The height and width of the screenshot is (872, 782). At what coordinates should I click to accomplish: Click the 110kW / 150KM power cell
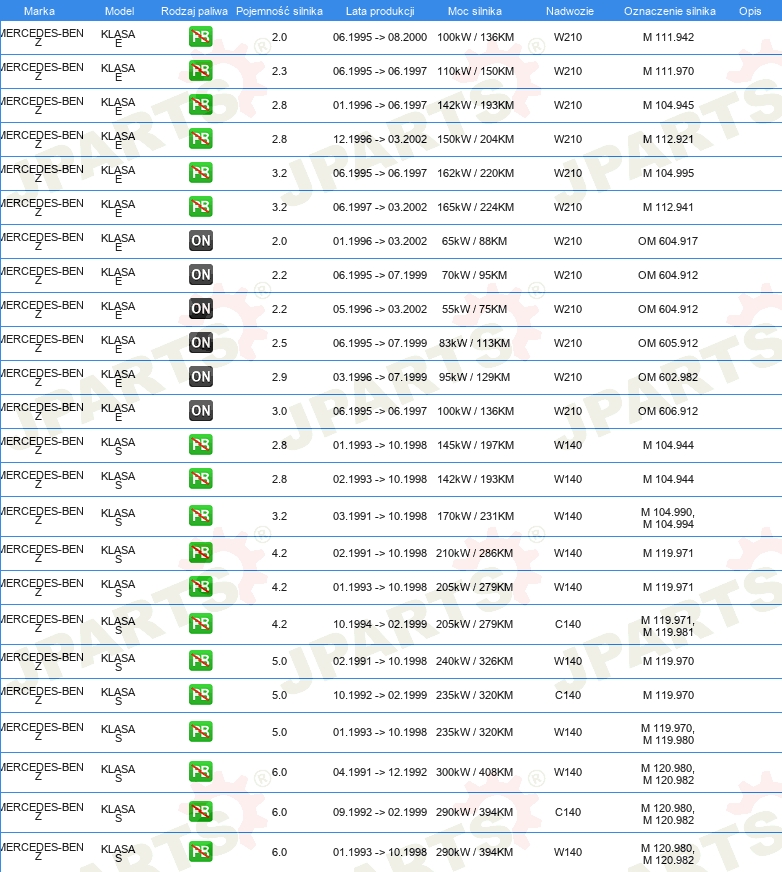tap(476, 71)
